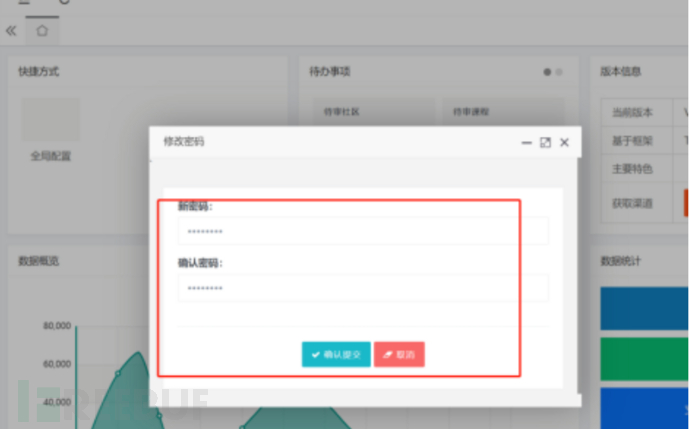The height and width of the screenshot is (429, 690).
Task: Click the 数据概览 chart data point
Action: click(x=117, y=373)
